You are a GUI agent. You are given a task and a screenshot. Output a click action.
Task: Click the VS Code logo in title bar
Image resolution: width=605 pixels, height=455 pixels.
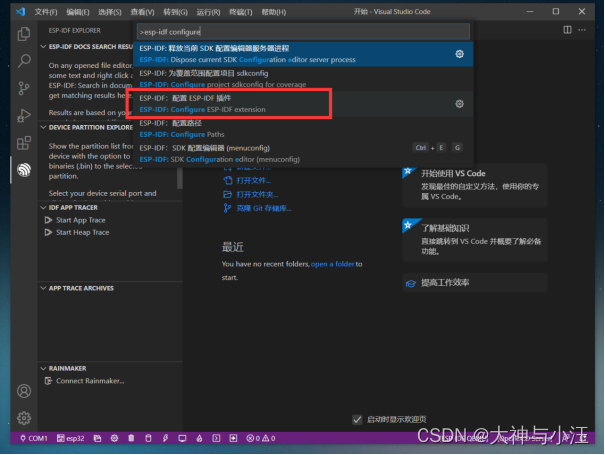click(20, 12)
